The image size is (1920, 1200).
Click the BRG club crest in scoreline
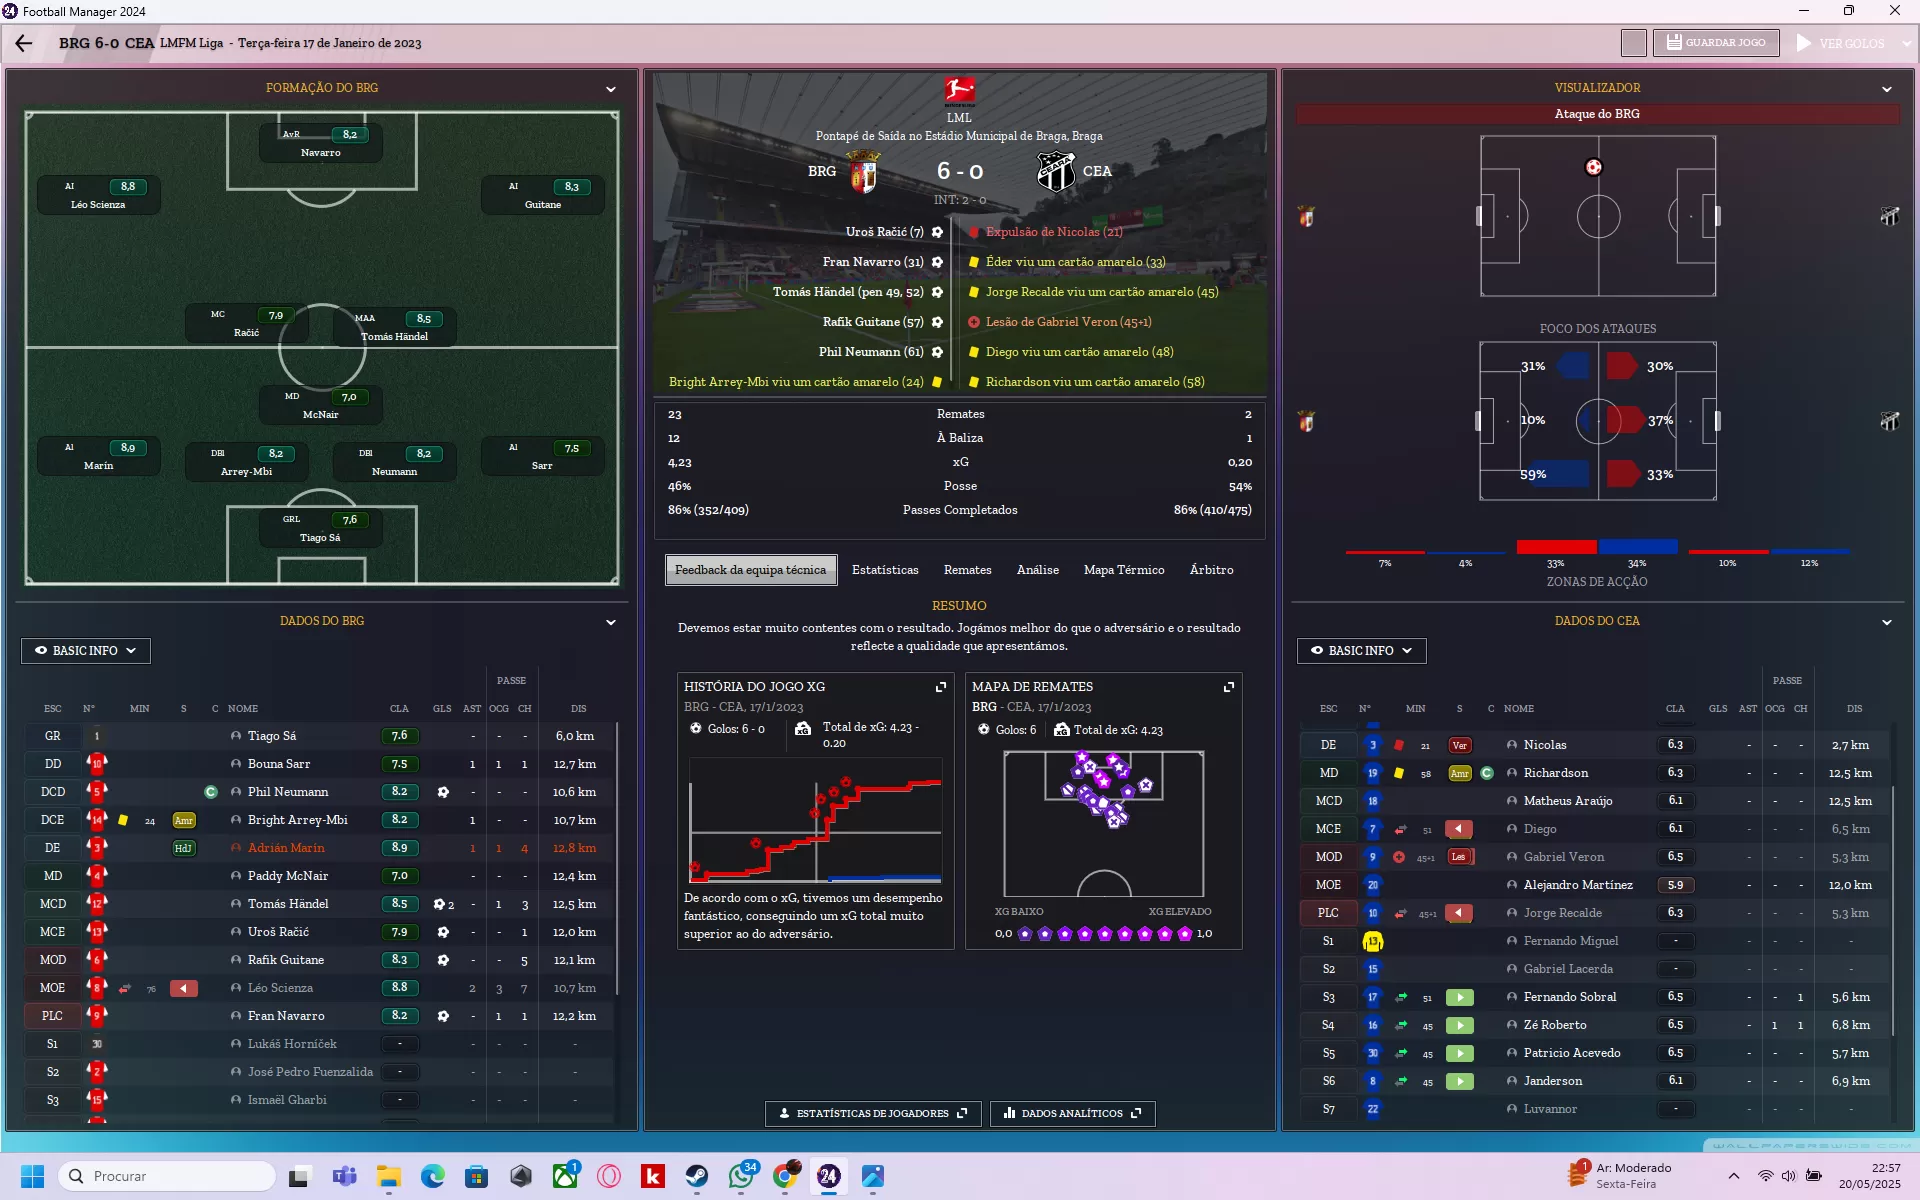tap(863, 171)
